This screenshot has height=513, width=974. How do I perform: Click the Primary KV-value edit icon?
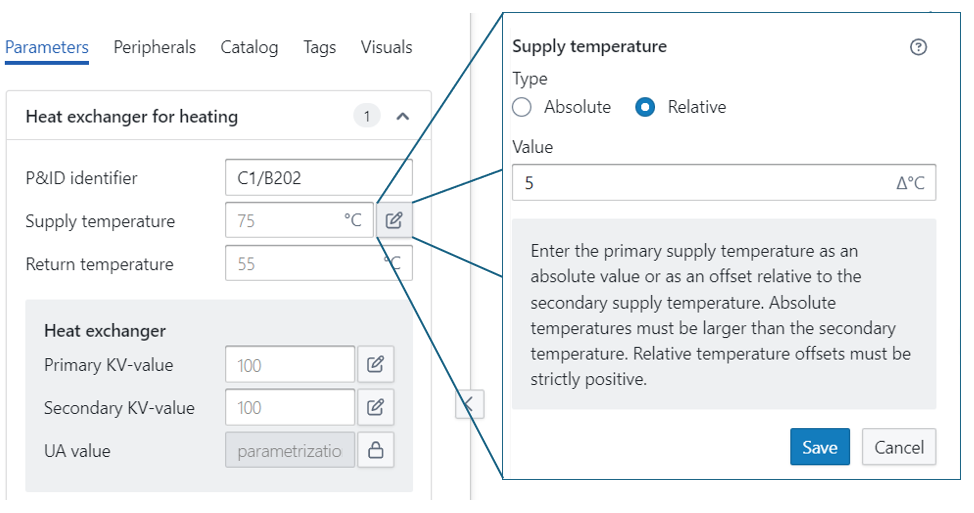pos(376,365)
